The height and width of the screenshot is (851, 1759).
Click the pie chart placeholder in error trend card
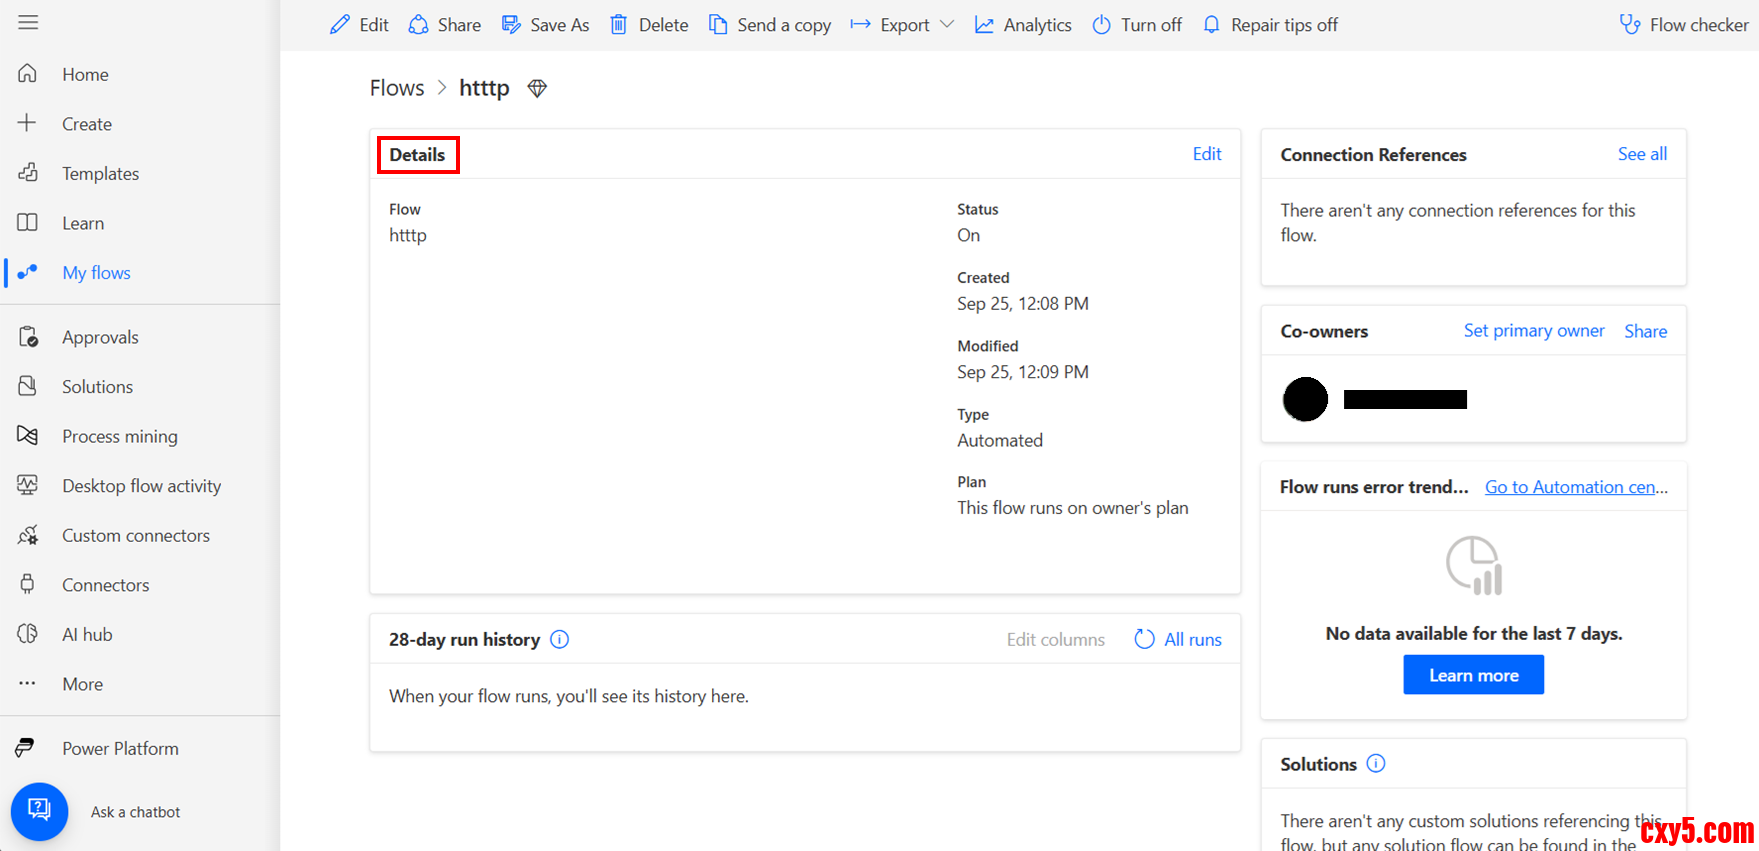tap(1474, 565)
